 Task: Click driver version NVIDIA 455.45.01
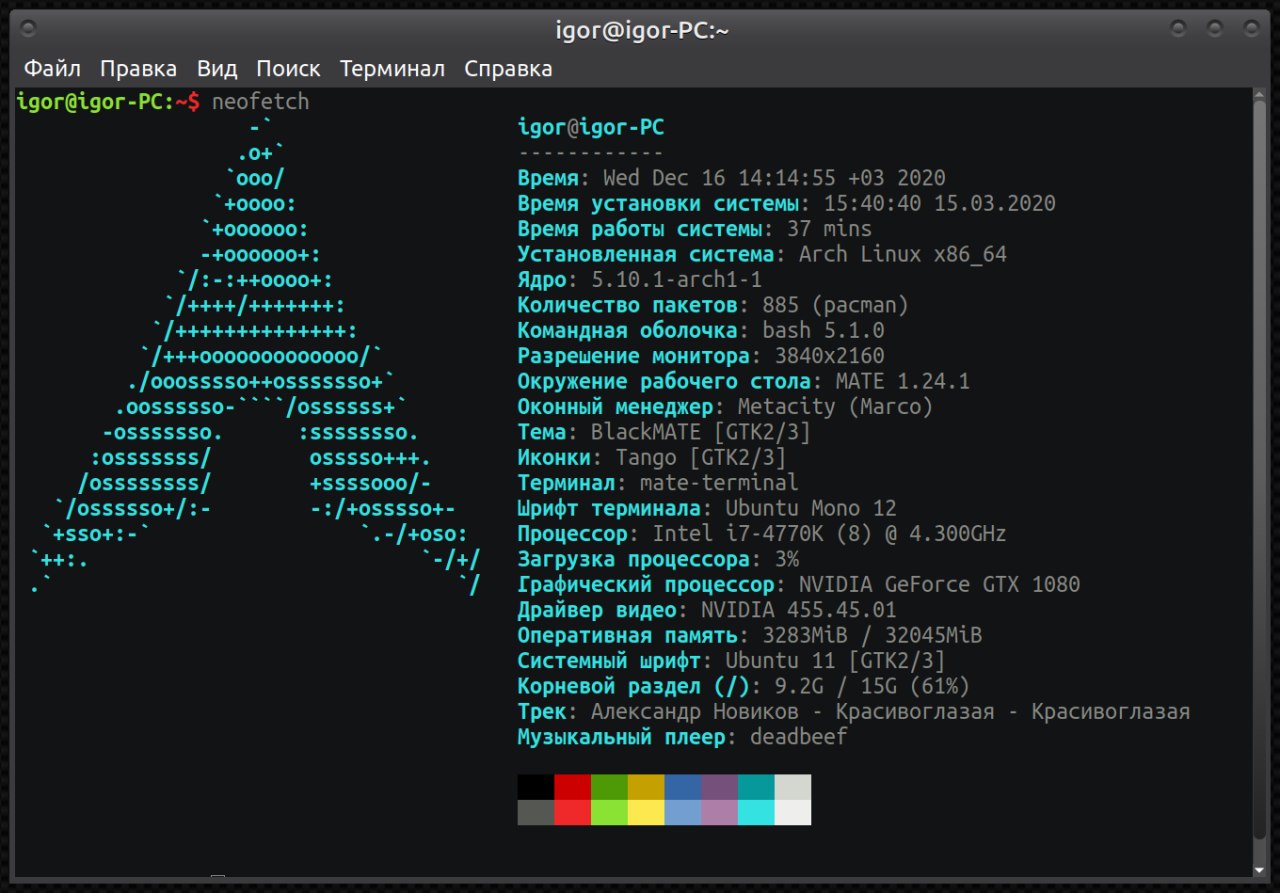click(x=799, y=610)
